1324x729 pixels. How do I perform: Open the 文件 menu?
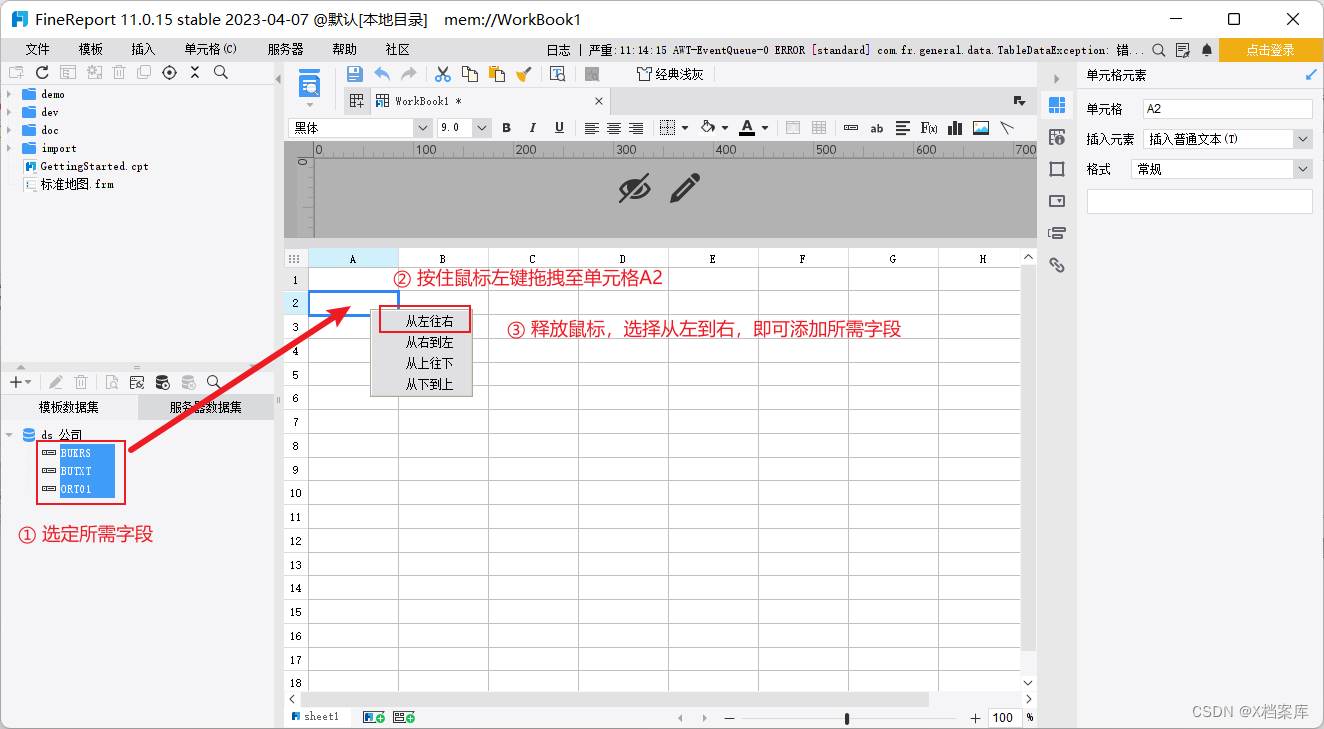click(37, 49)
